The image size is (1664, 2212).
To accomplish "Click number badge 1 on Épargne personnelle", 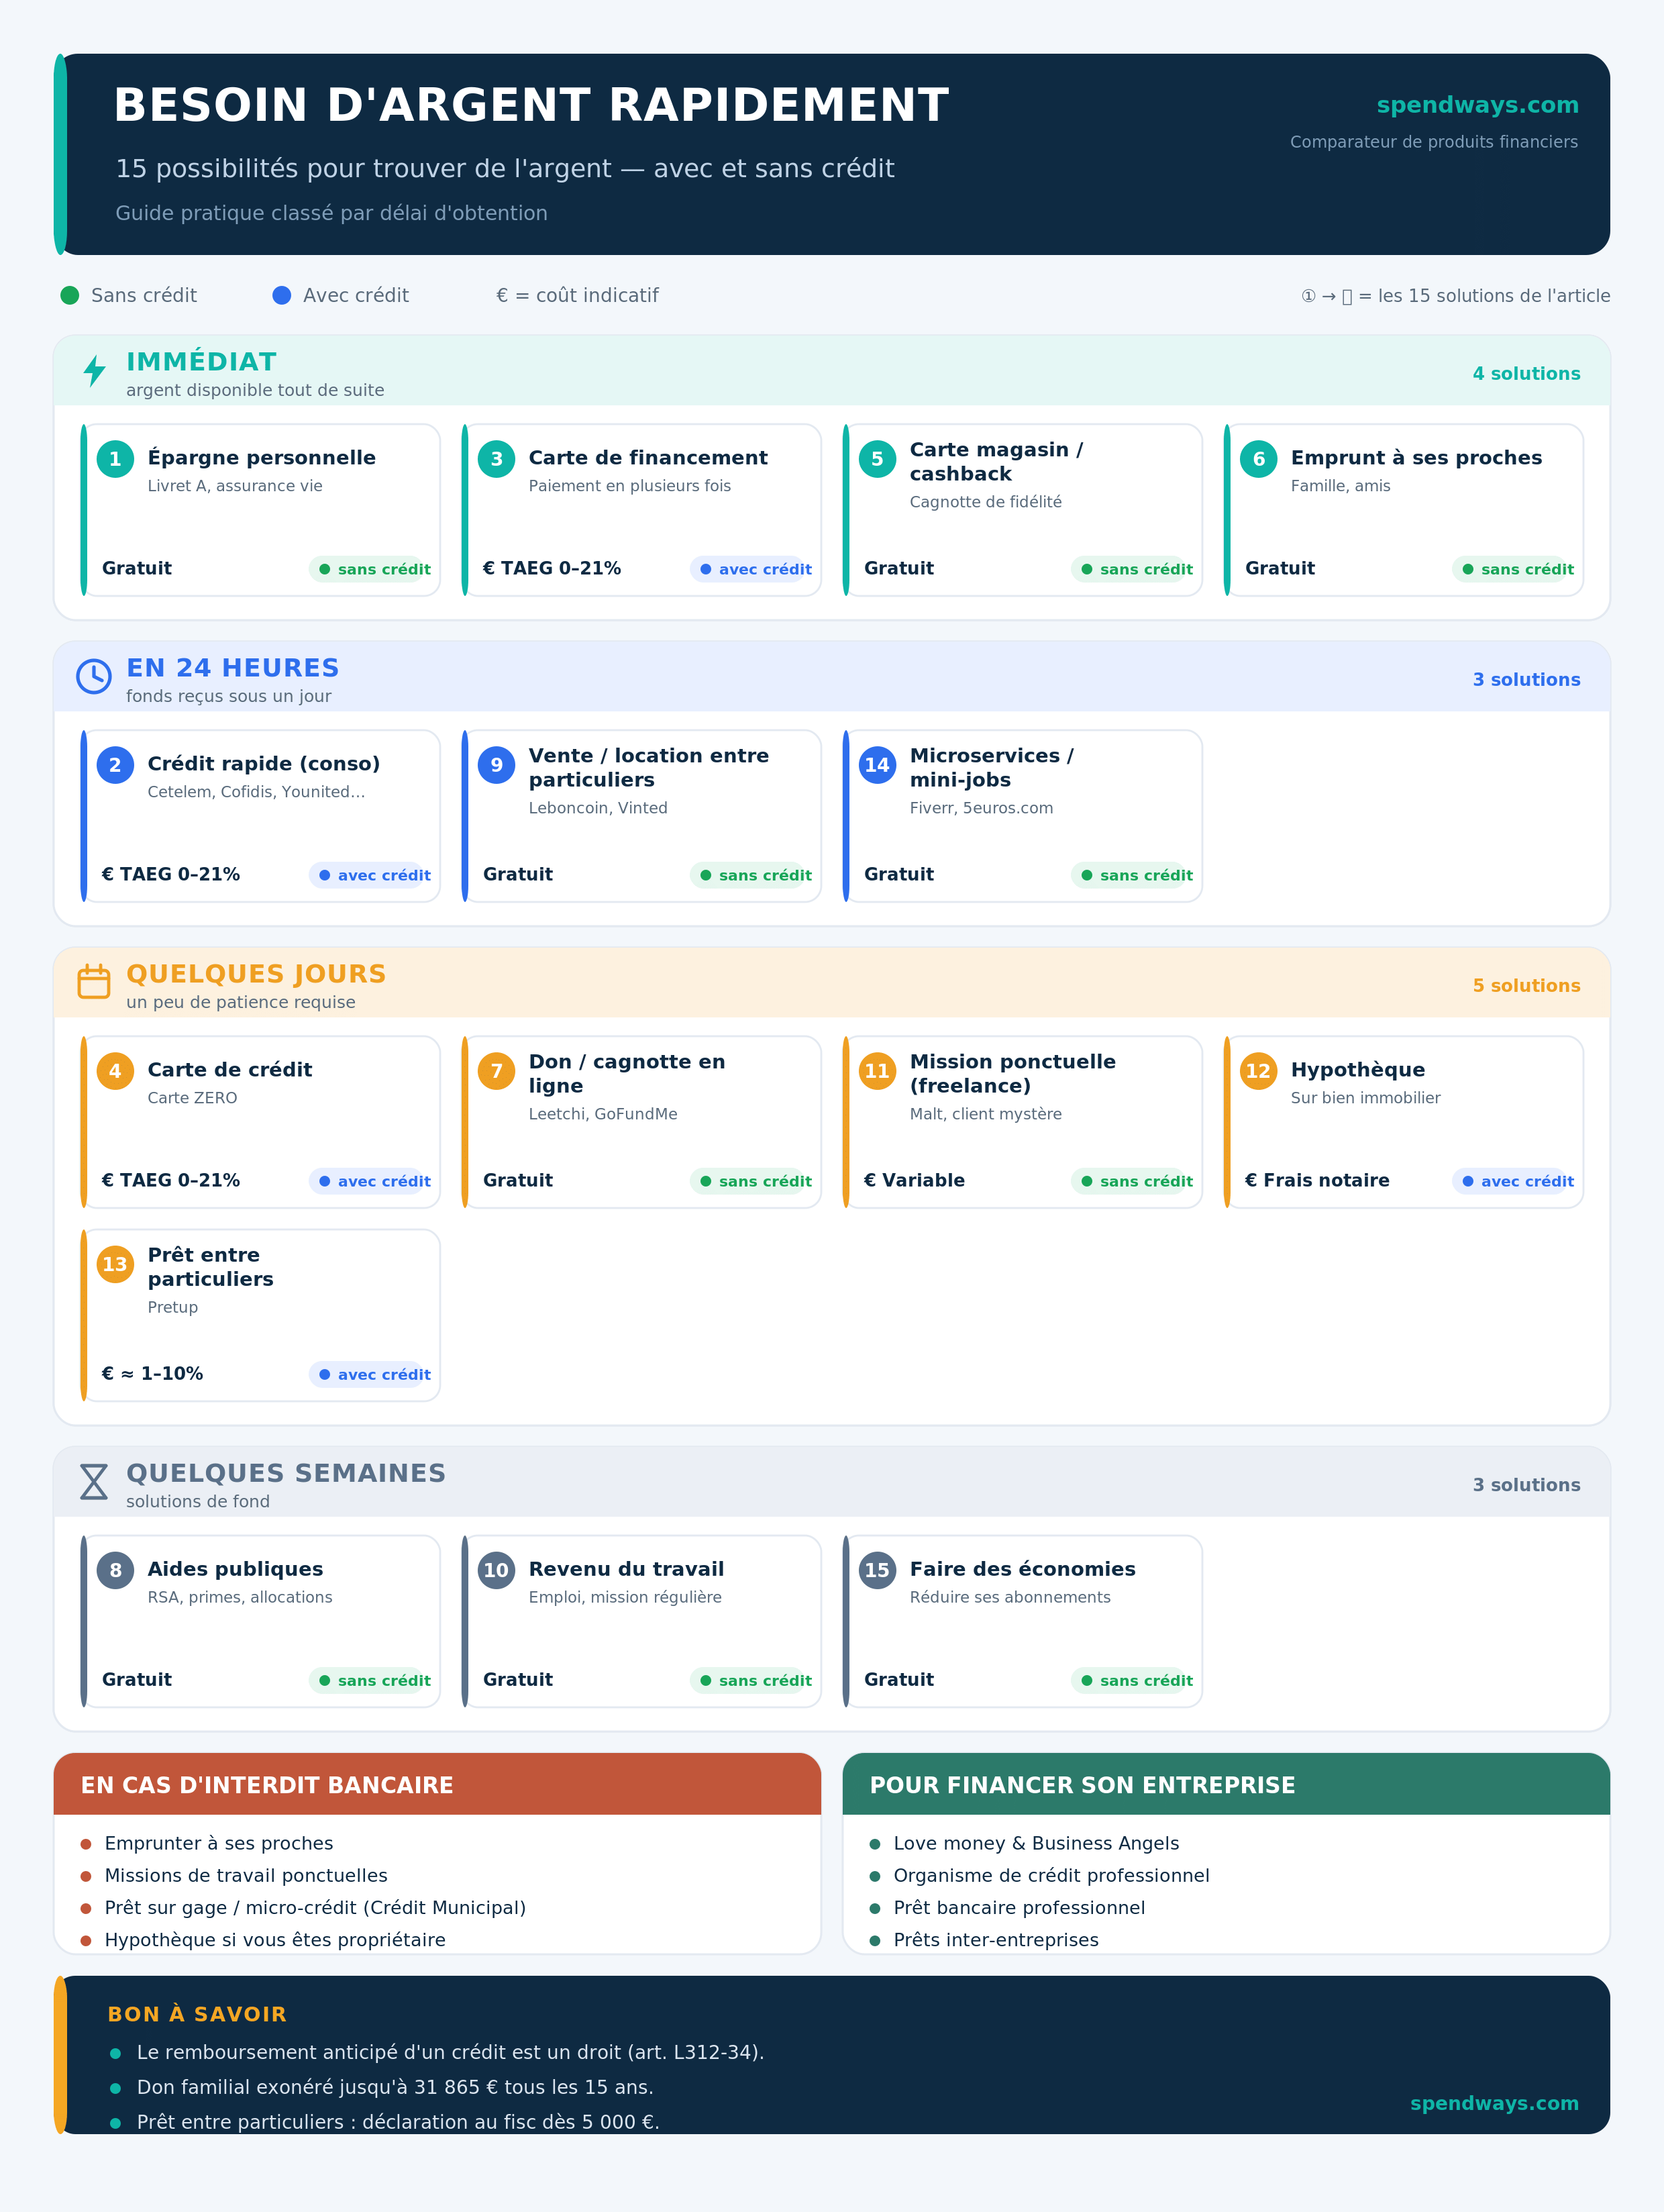I will 115,459.
